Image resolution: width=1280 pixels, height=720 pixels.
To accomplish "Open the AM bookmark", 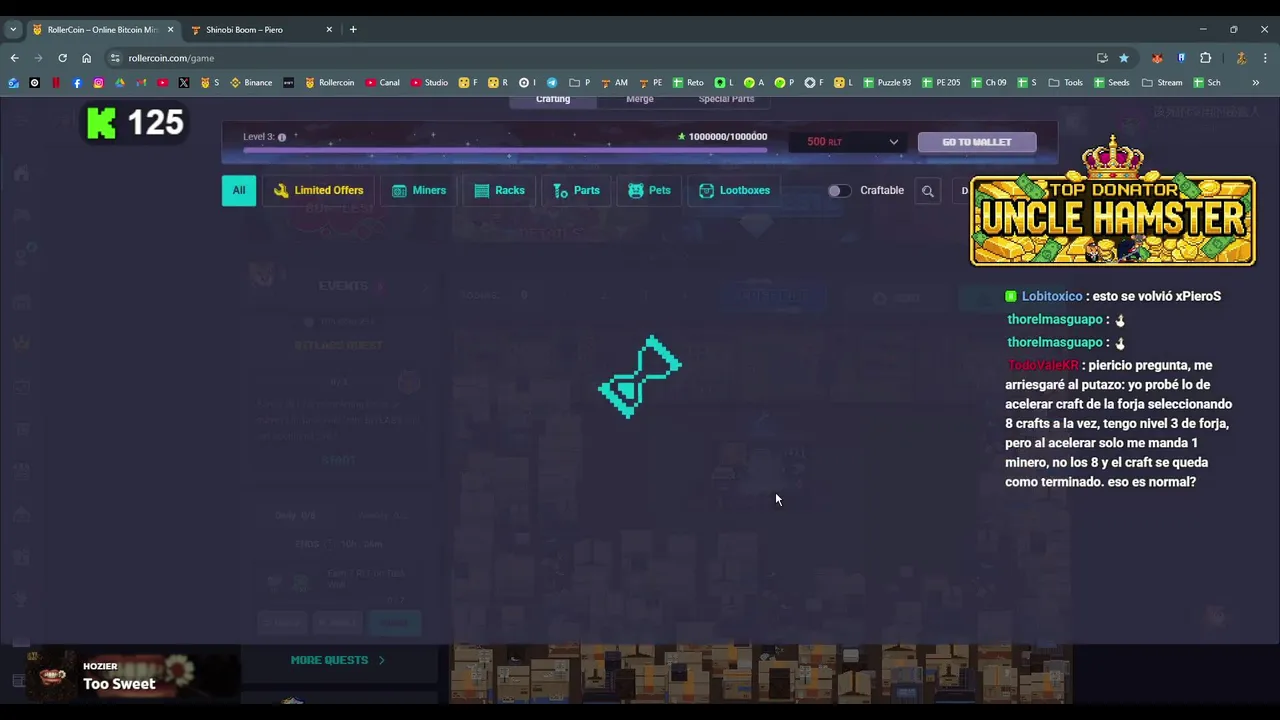I will (x=615, y=83).
